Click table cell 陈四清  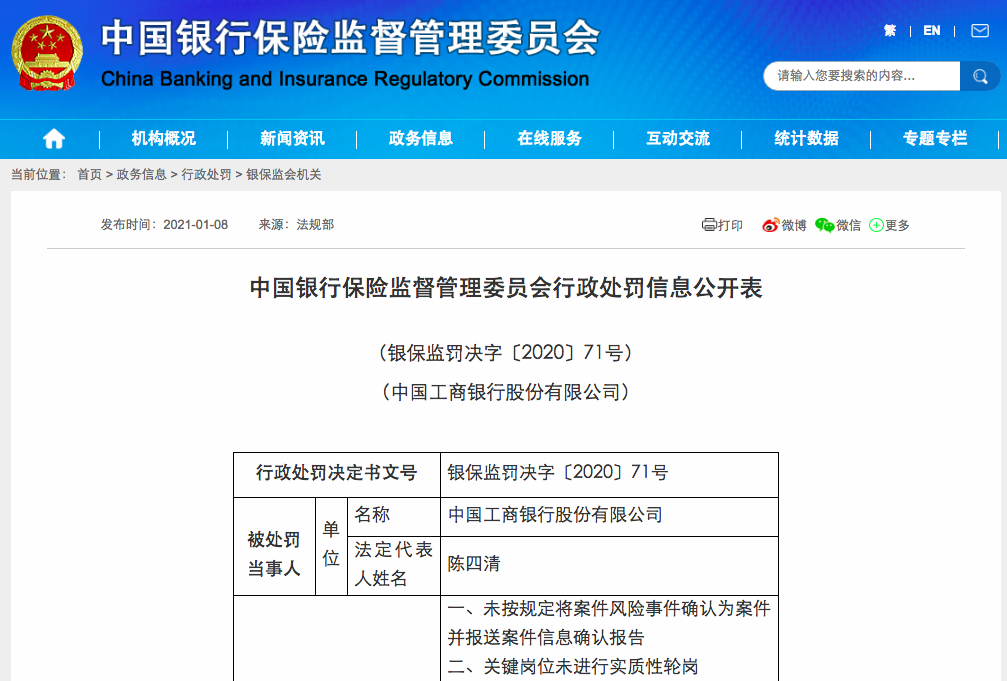click(x=609, y=565)
